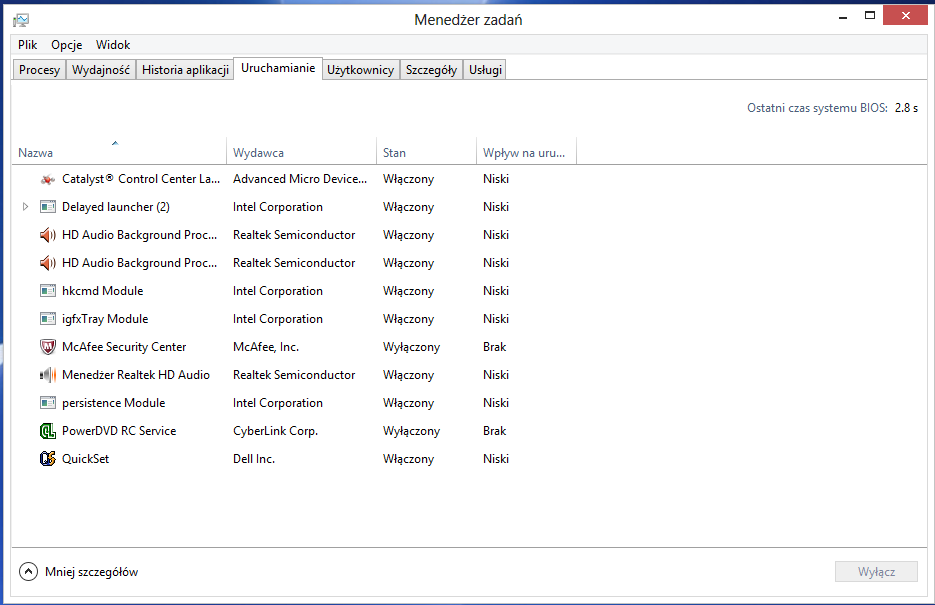This screenshot has width=935, height=605.
Task: Sort by Wpływ na uru... column header
Action: (527, 152)
